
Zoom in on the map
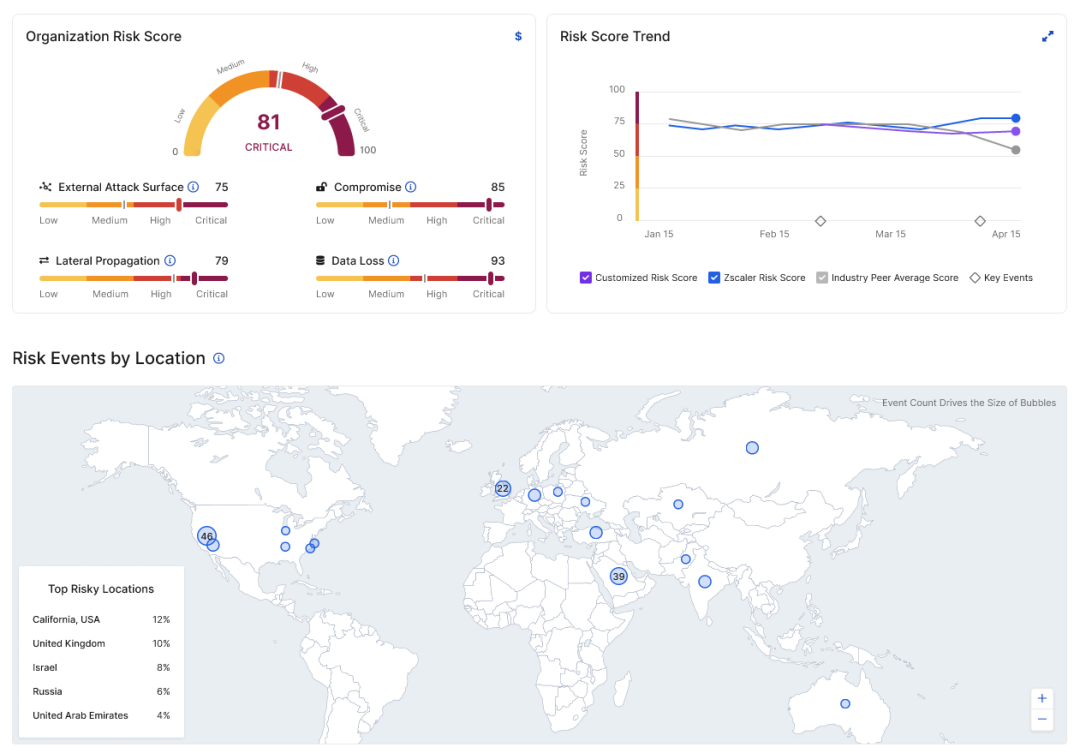pos(1042,698)
